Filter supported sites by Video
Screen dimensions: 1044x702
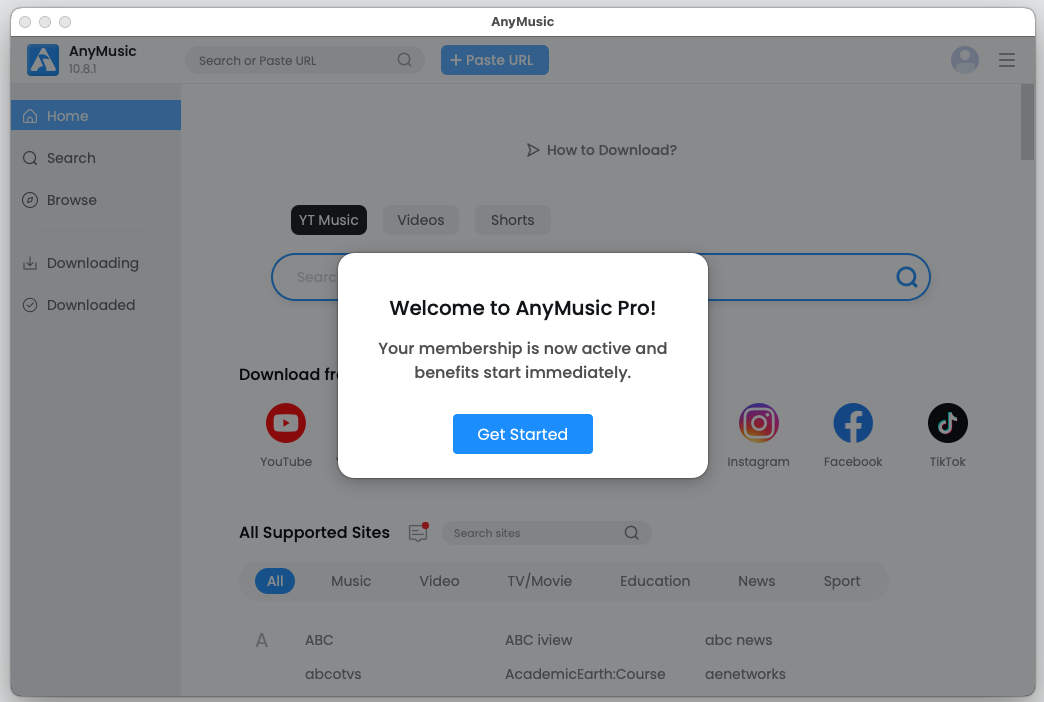439,581
